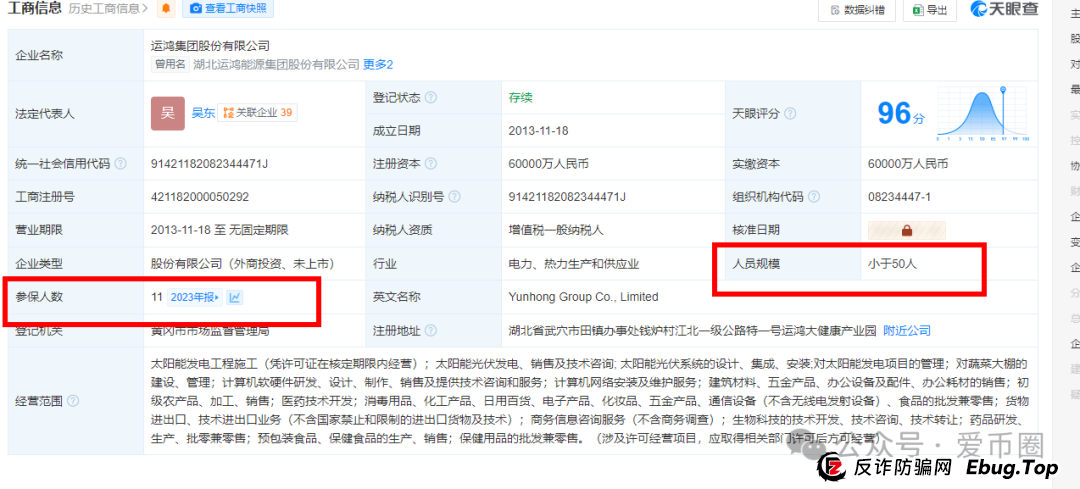
Task: Click the 天眼评分 distribution chart
Action: tap(985, 114)
